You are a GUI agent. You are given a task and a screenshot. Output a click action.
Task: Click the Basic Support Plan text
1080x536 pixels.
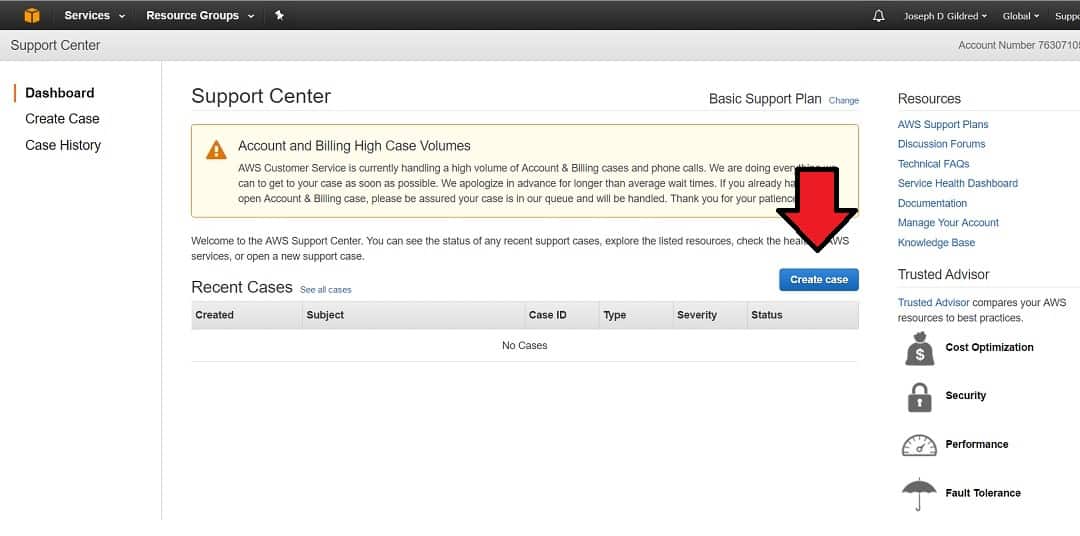tap(765, 99)
